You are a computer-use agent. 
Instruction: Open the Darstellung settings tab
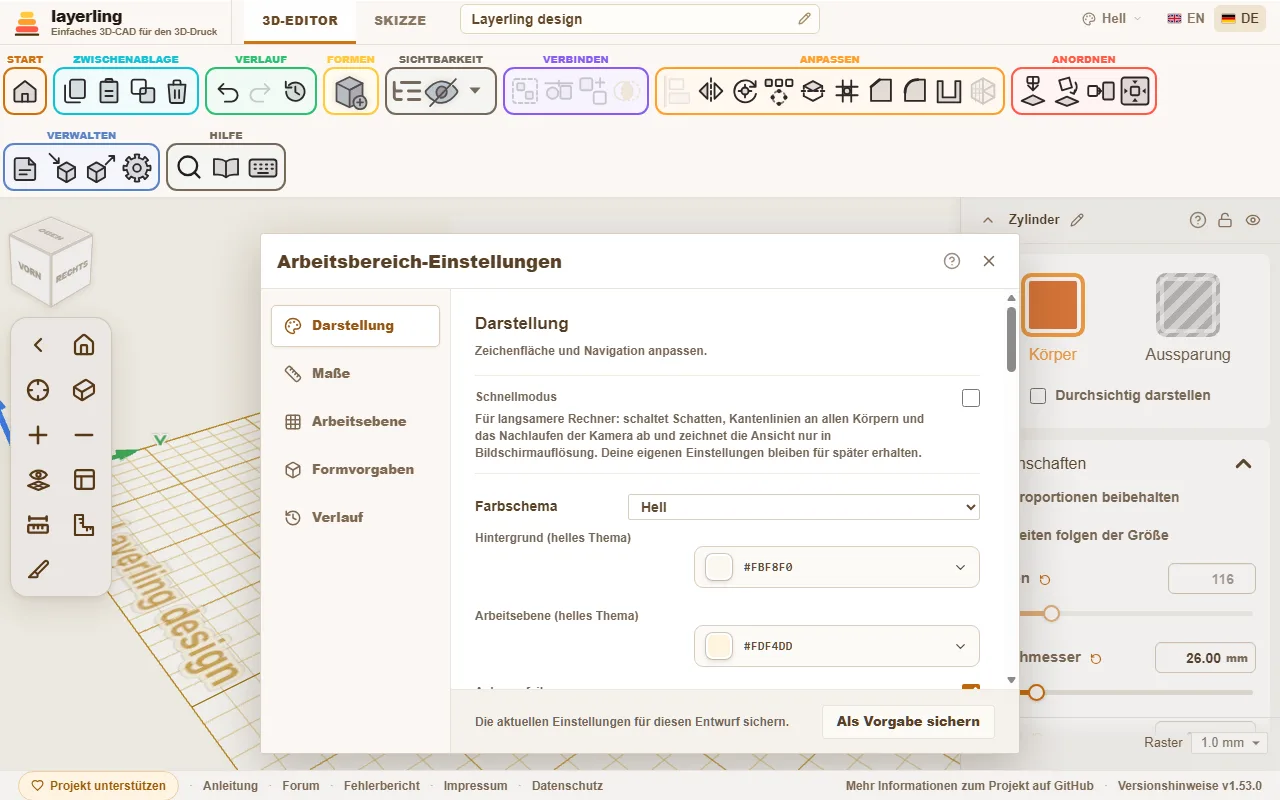(x=355, y=326)
